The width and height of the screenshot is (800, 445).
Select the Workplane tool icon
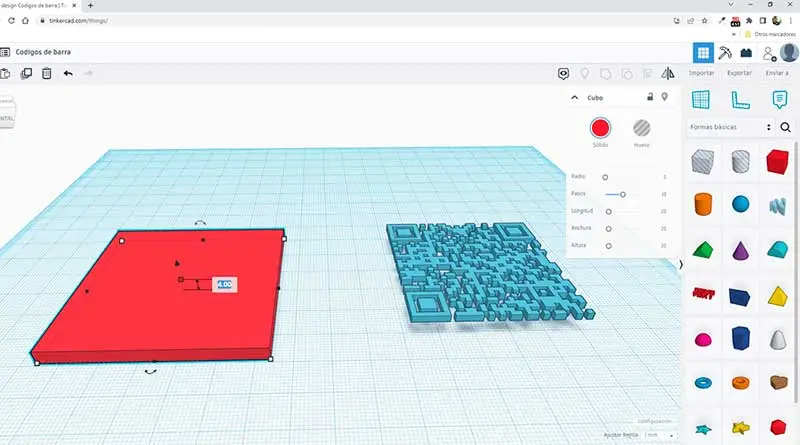click(x=701, y=100)
